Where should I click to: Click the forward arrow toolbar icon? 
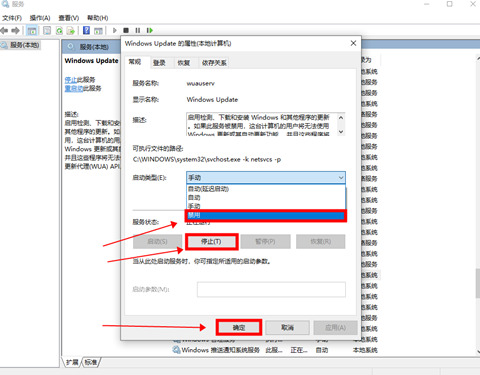(x=15, y=31)
